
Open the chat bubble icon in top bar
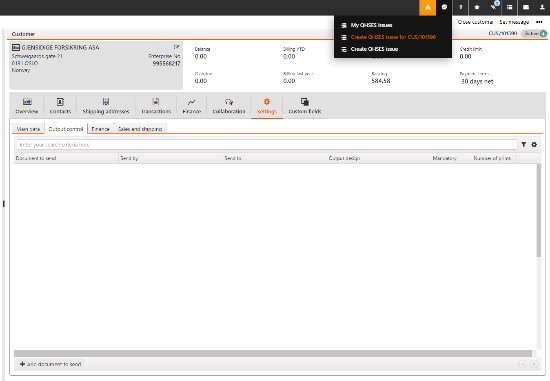click(444, 7)
